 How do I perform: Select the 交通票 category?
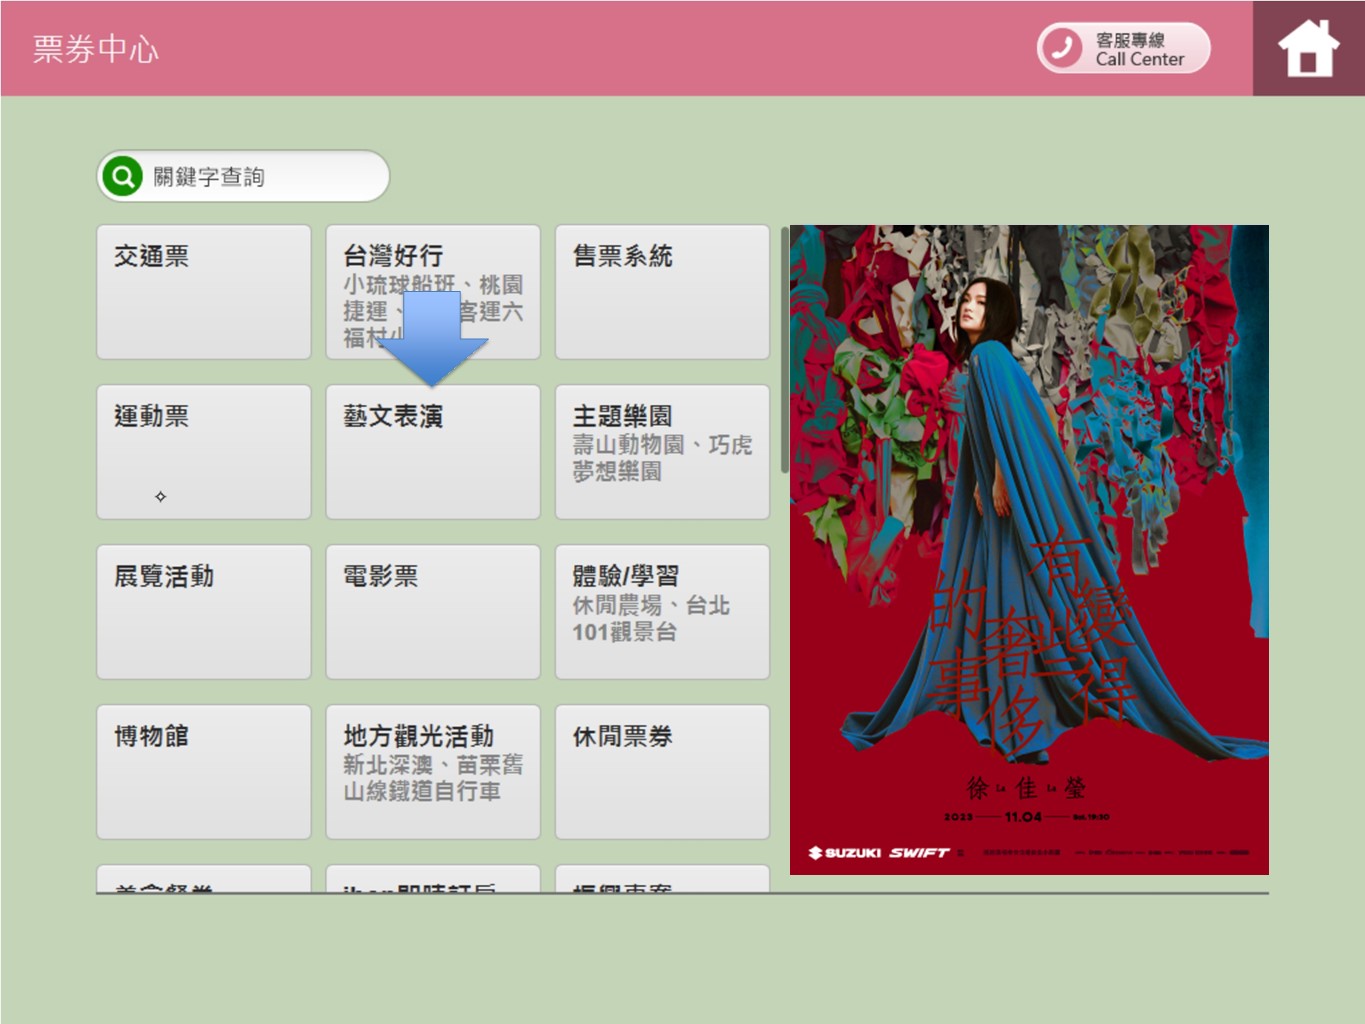203,292
